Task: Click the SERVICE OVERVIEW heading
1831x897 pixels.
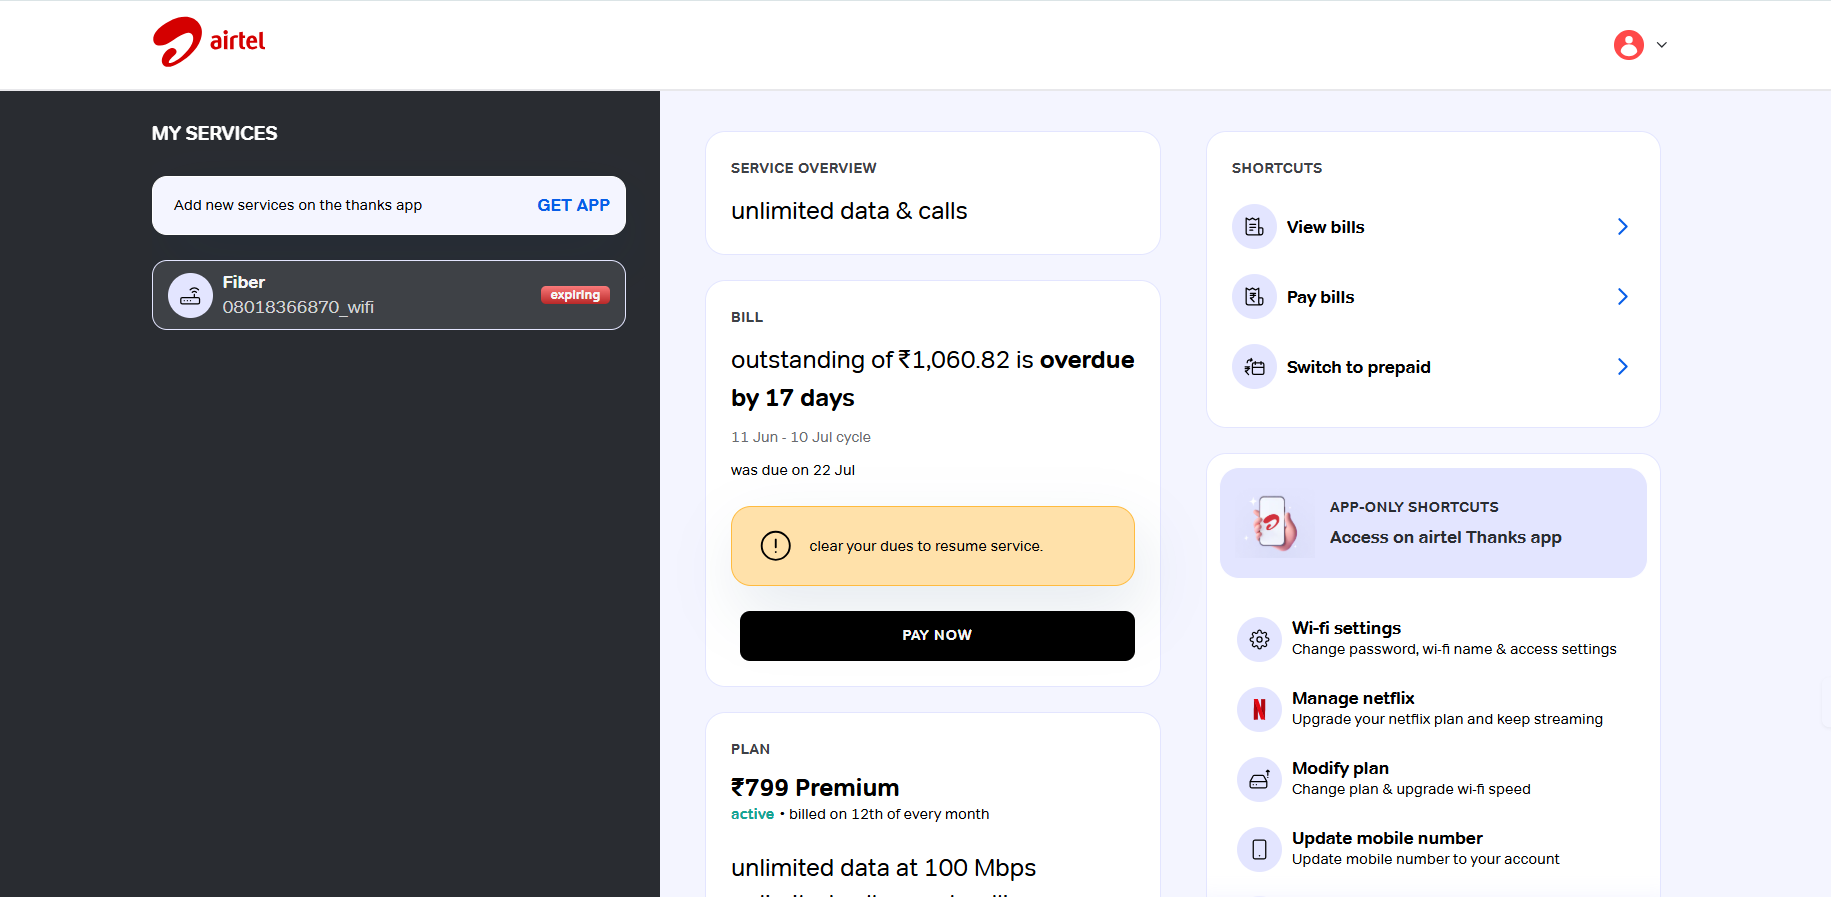Action: (x=803, y=168)
